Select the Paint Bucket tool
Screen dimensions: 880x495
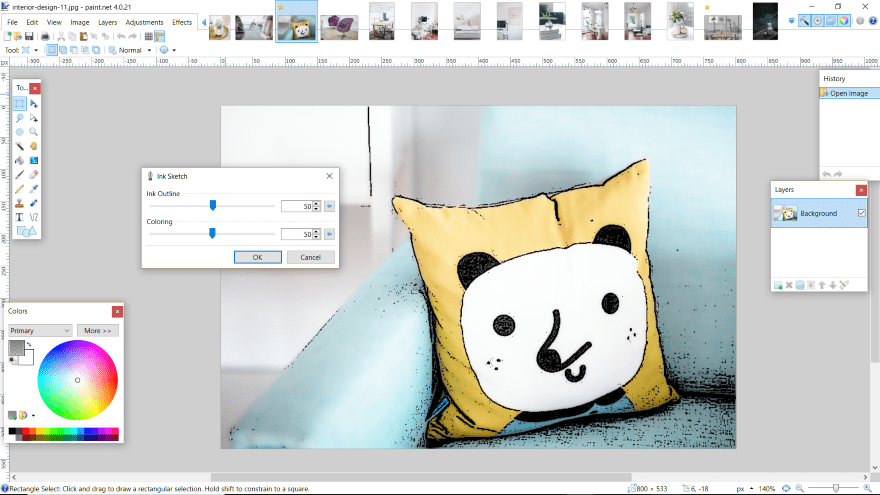[x=20, y=160]
